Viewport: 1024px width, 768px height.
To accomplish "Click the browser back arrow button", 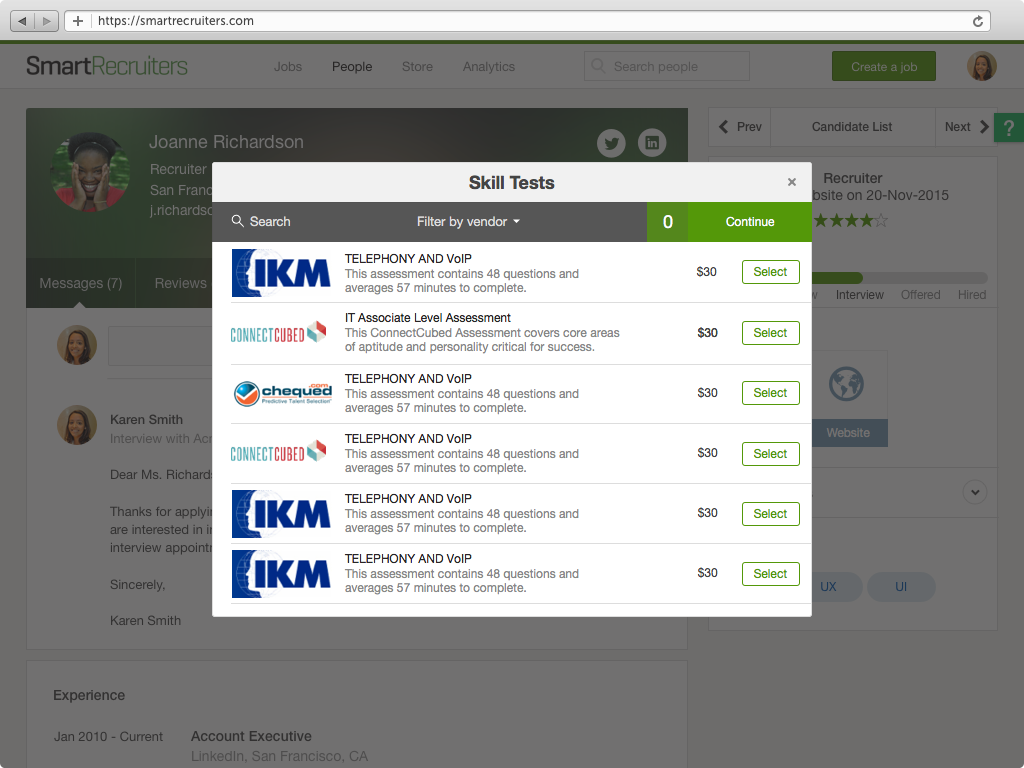I will (x=22, y=21).
